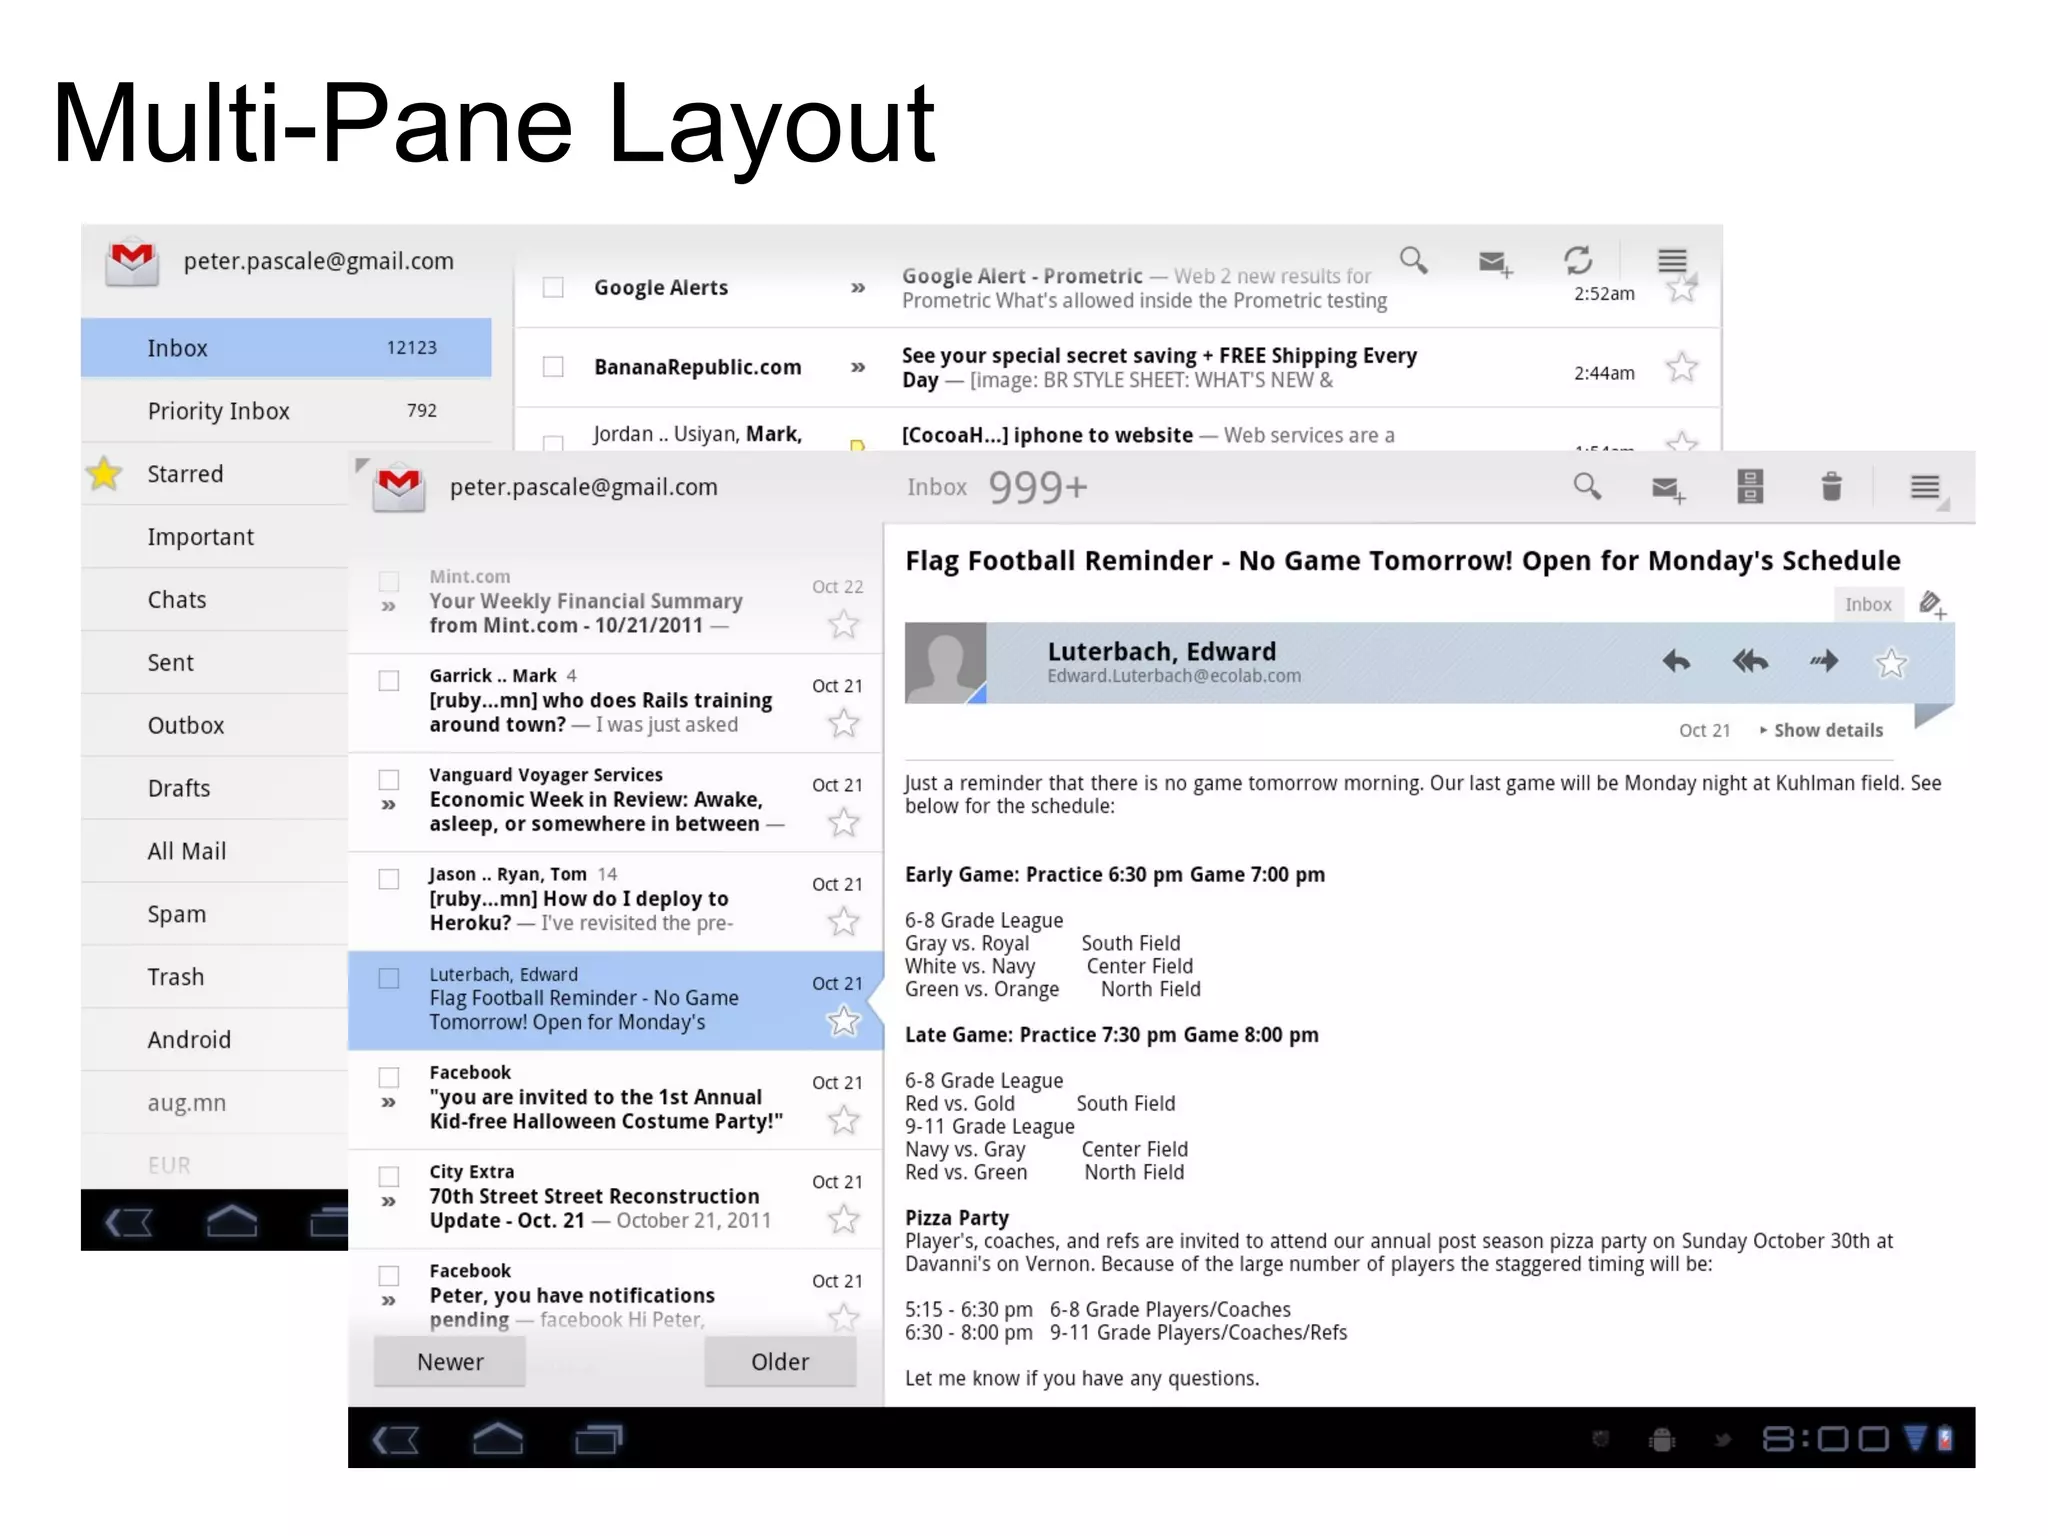2048x1536 pixels.
Task: Open the Vanguard Economic Week in Review email
Action: pos(616,802)
